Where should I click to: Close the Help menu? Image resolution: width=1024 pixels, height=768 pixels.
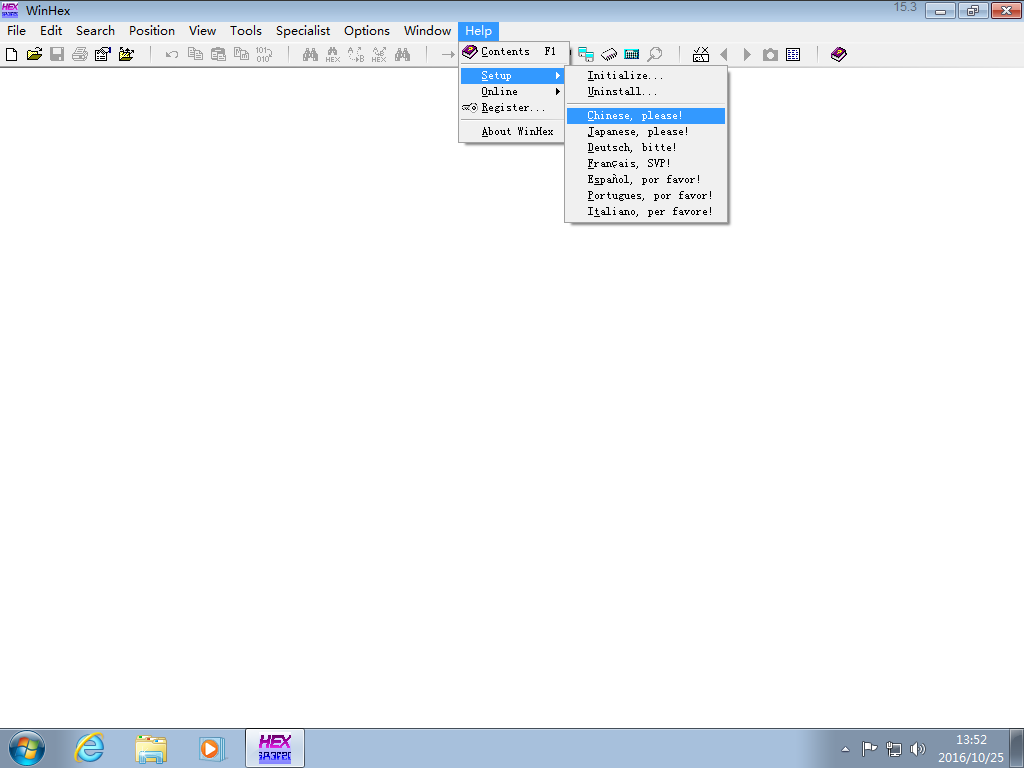tap(479, 31)
